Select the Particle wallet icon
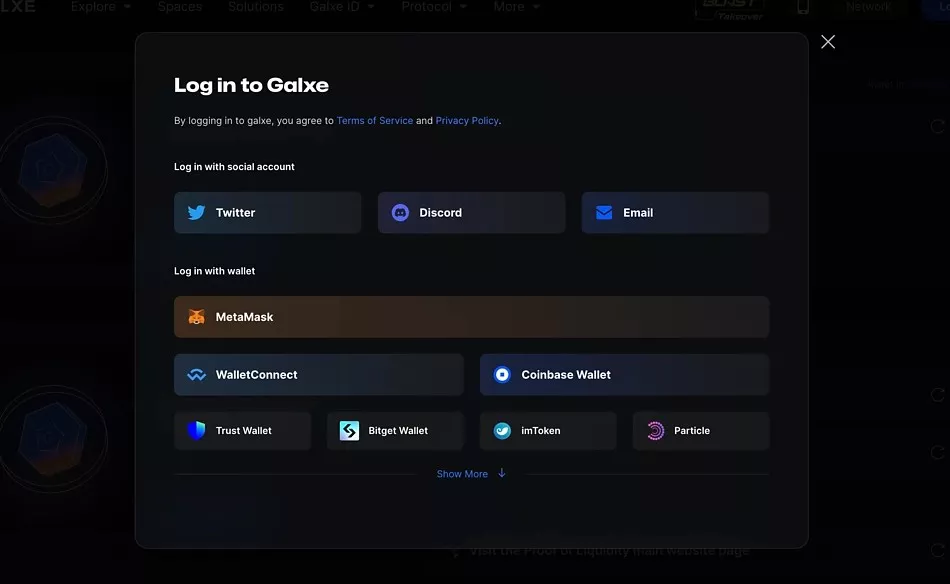Screen dimensions: 950x584 click(x=655, y=430)
